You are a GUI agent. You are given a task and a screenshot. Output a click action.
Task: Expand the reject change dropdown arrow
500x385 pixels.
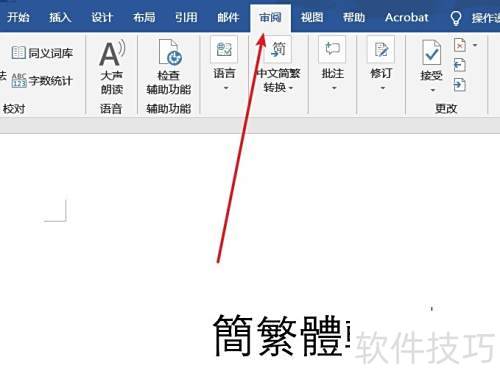tap(475, 45)
